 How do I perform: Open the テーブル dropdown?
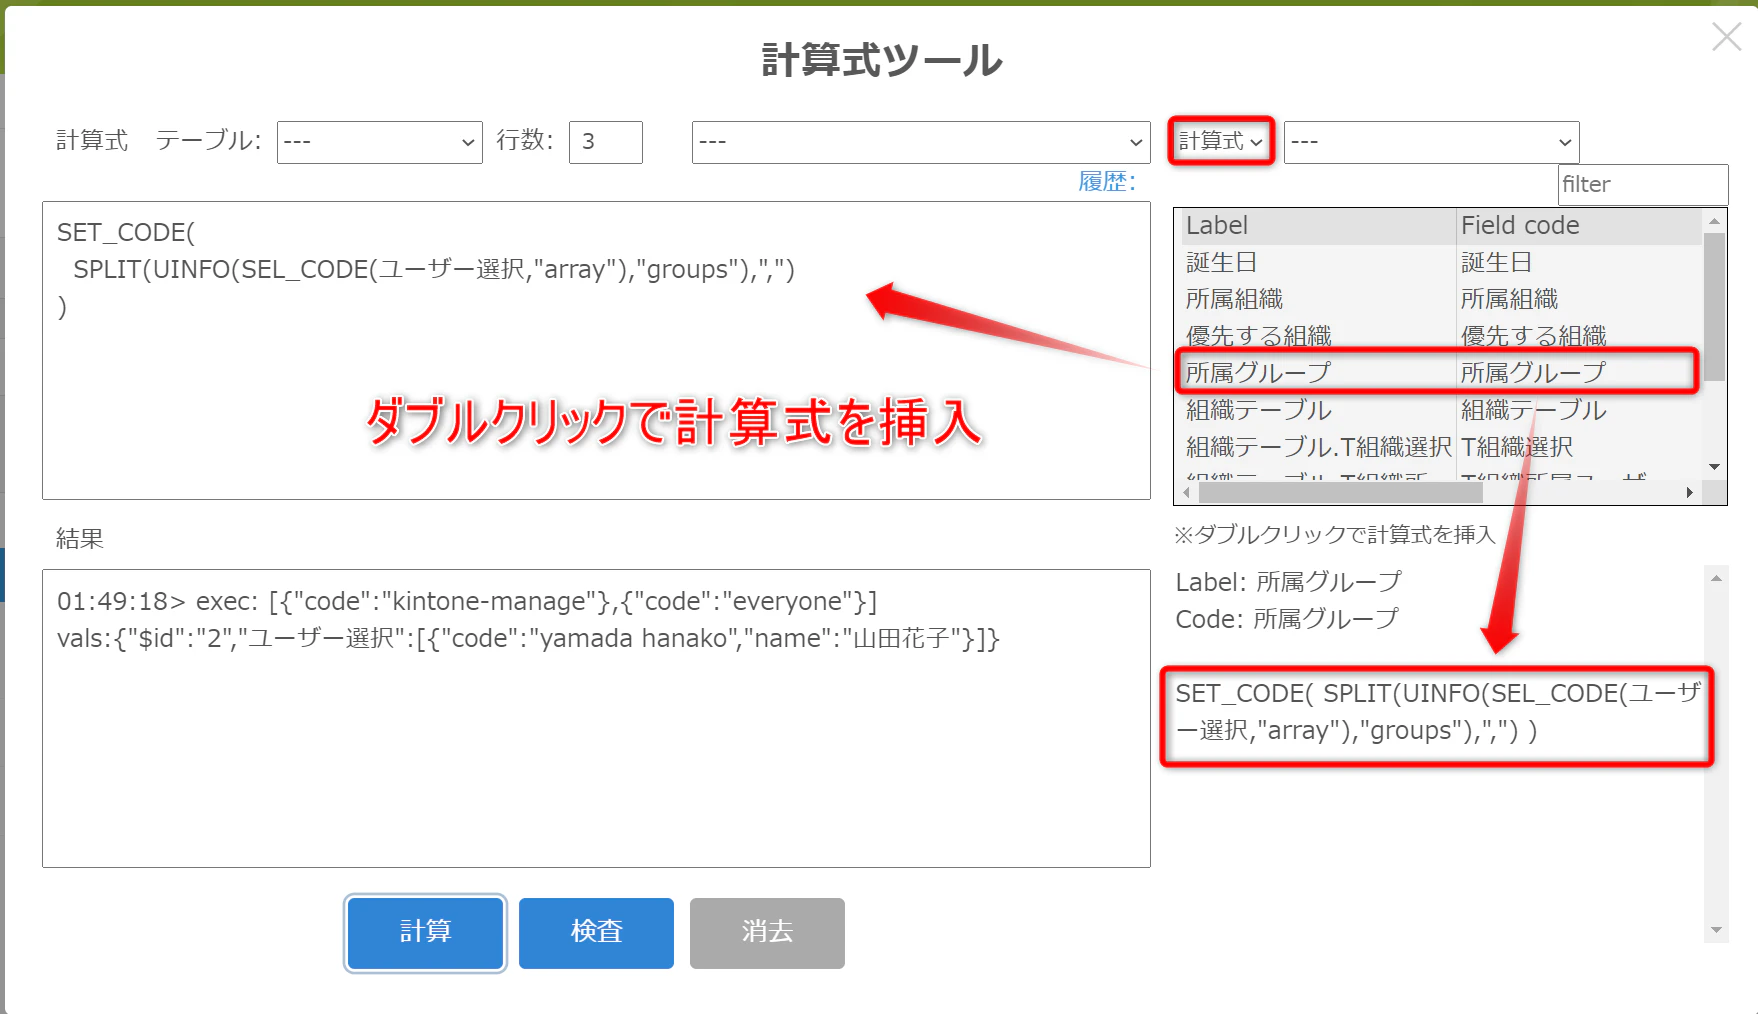click(x=380, y=142)
